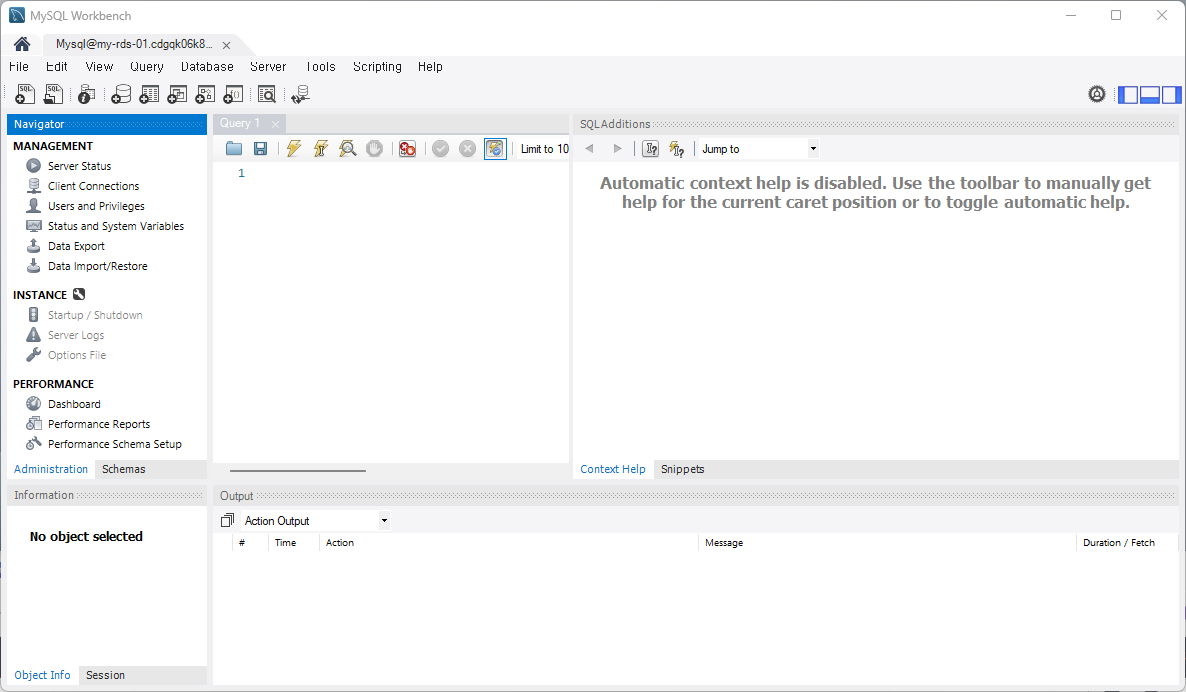
Task: Create a new SQL tab
Action: [25, 94]
